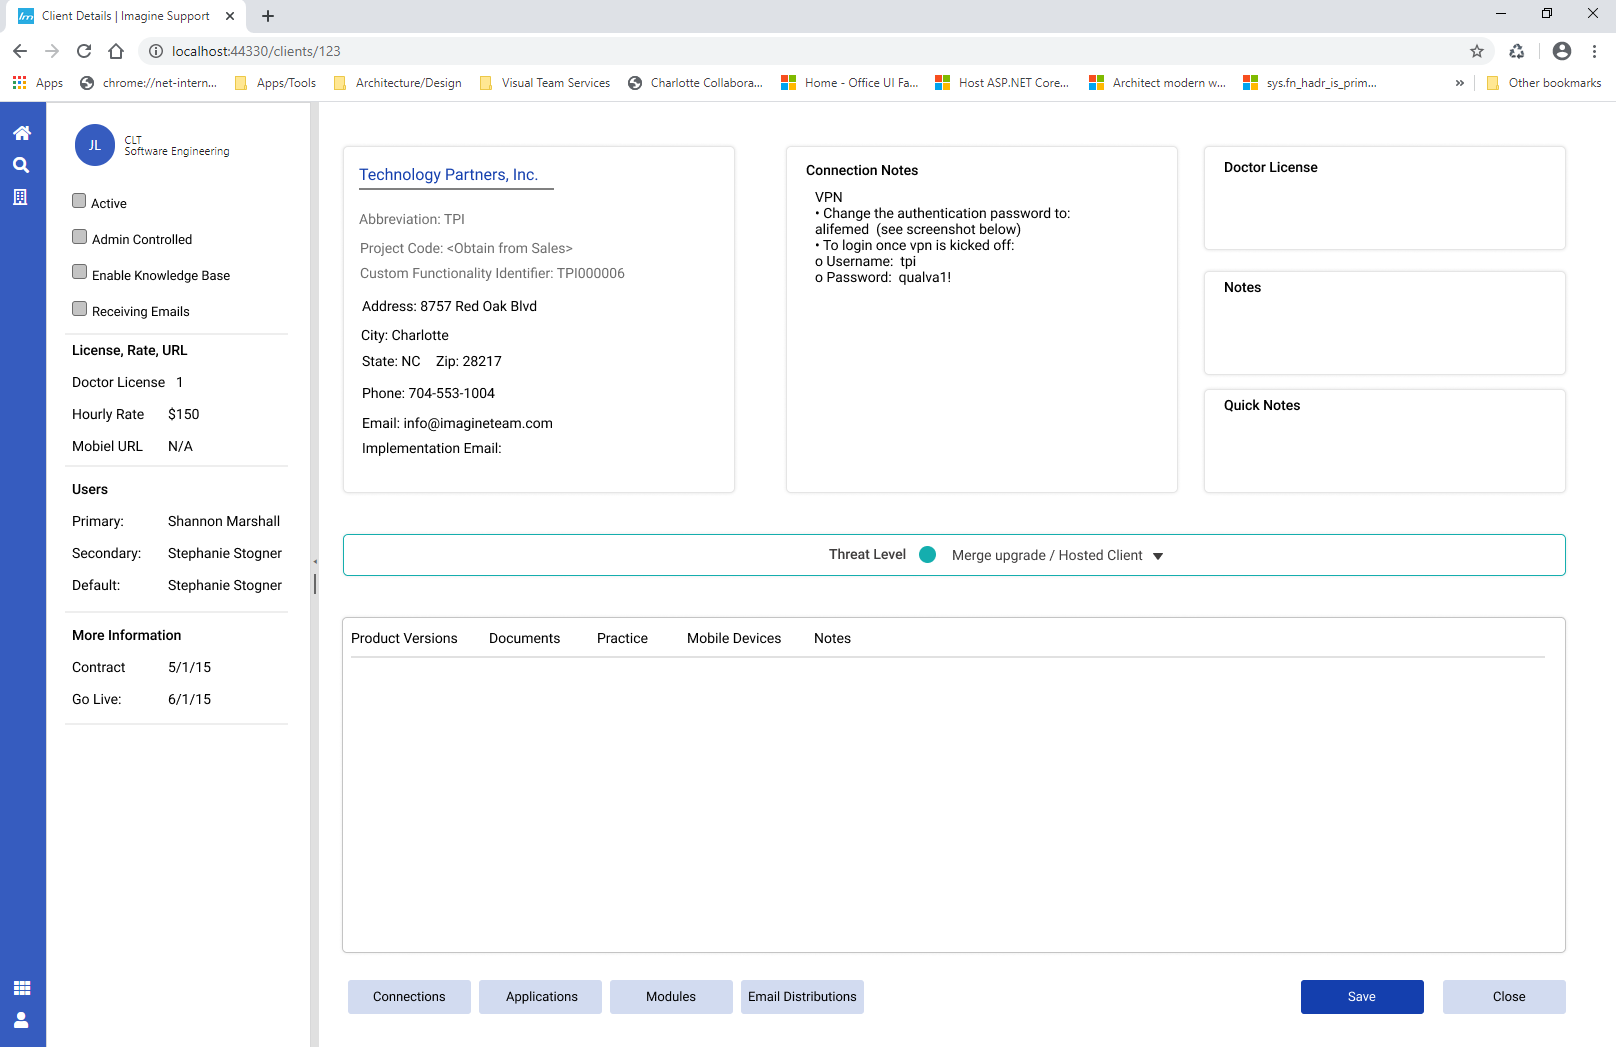Click the Quick Notes panel

coord(1385,441)
